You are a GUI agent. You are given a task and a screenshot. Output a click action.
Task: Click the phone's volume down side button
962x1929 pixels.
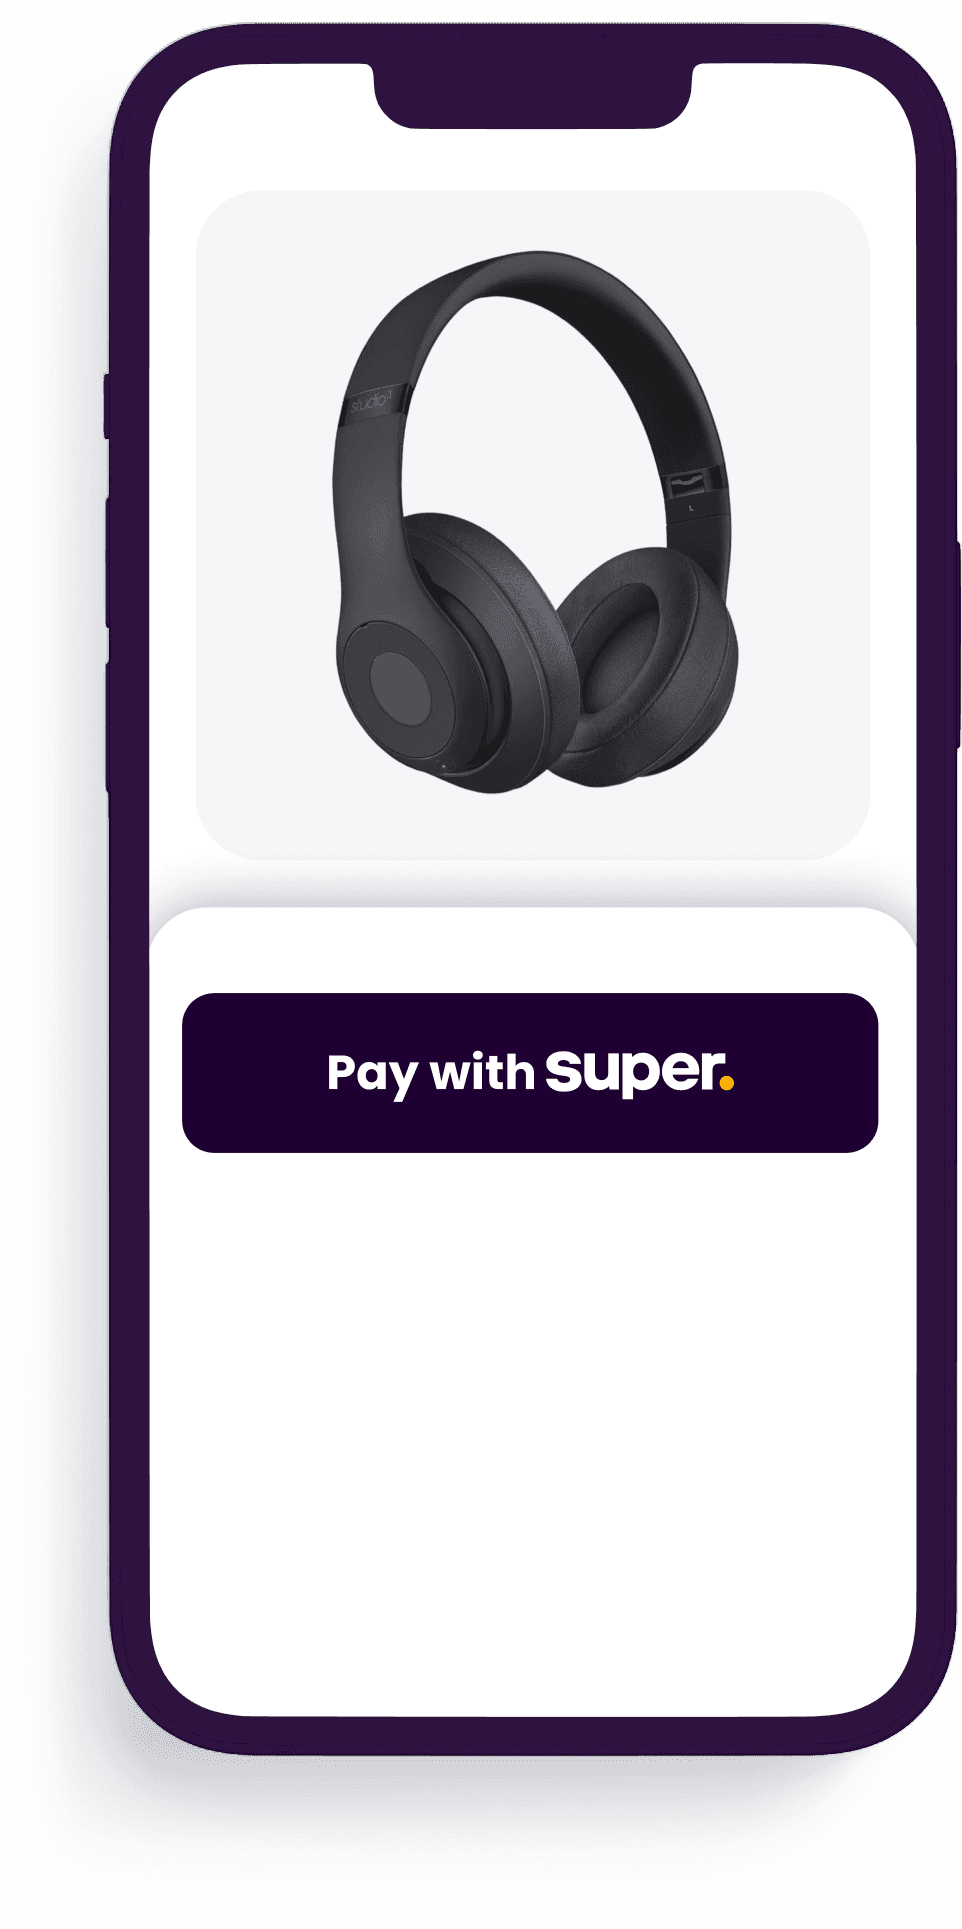click(x=107, y=726)
